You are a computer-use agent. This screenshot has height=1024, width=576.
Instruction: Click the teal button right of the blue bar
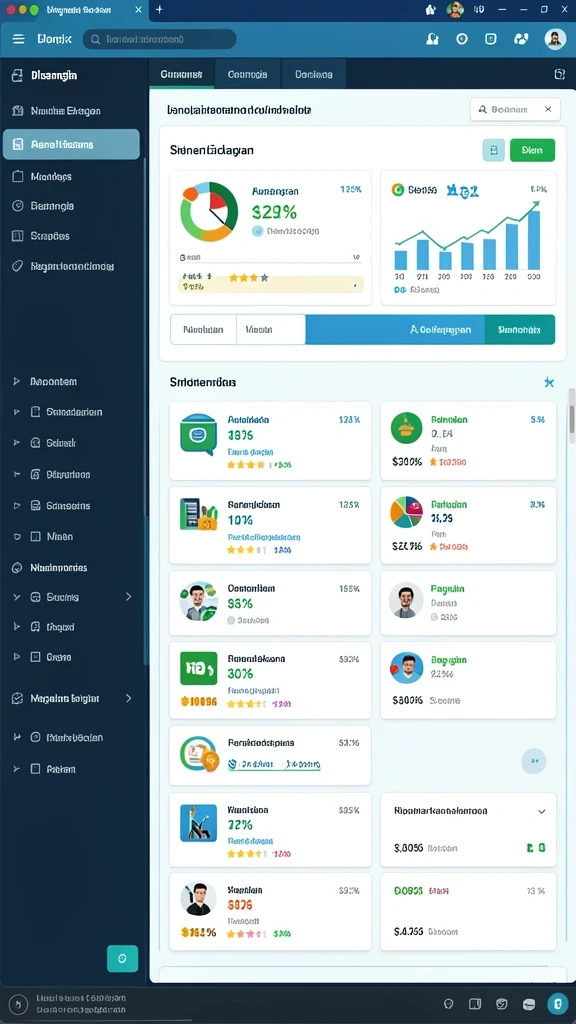click(x=520, y=330)
